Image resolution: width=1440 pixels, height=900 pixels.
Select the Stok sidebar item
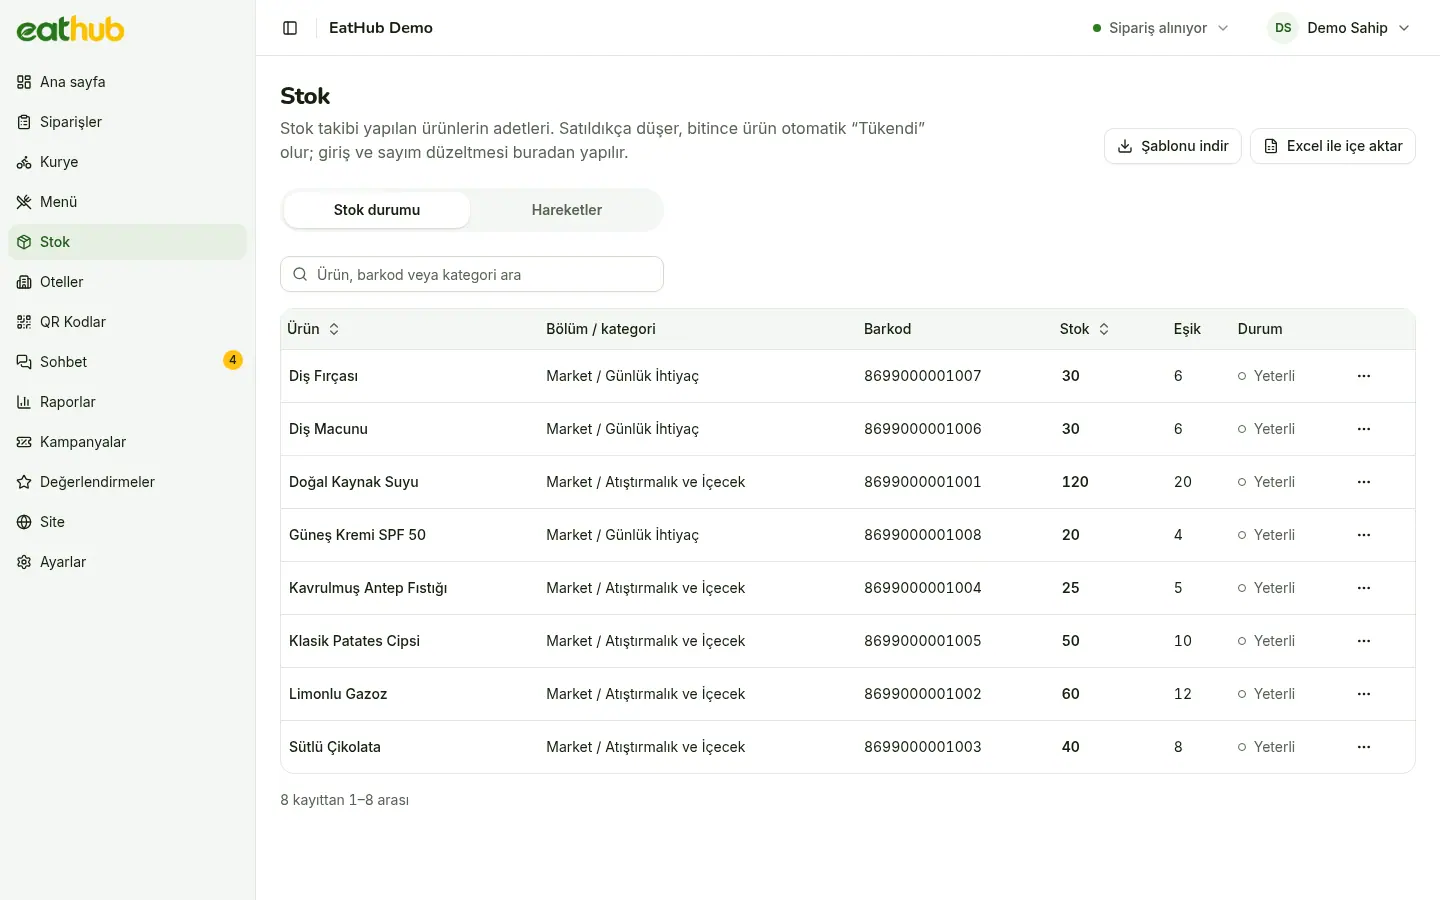tap(128, 242)
